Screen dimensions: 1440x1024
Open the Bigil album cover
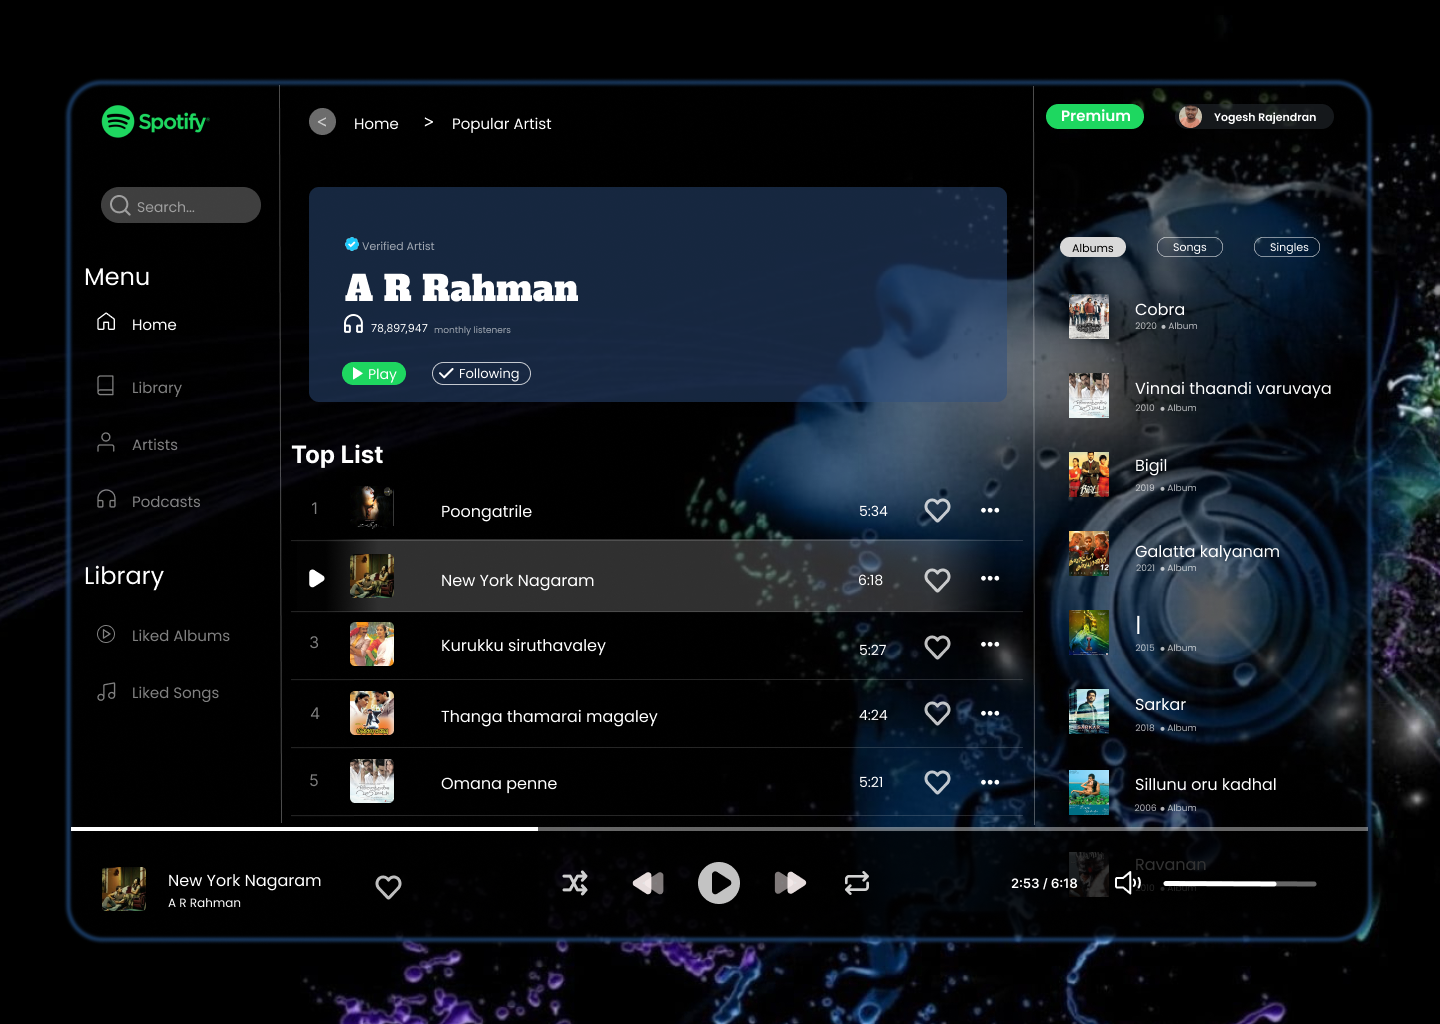tap(1089, 475)
